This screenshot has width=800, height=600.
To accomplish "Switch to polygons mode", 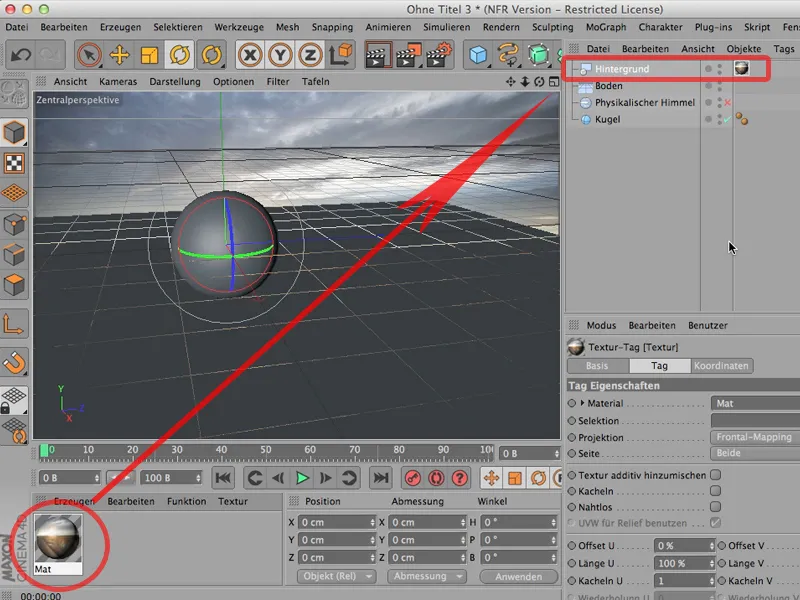I will tap(14, 285).
